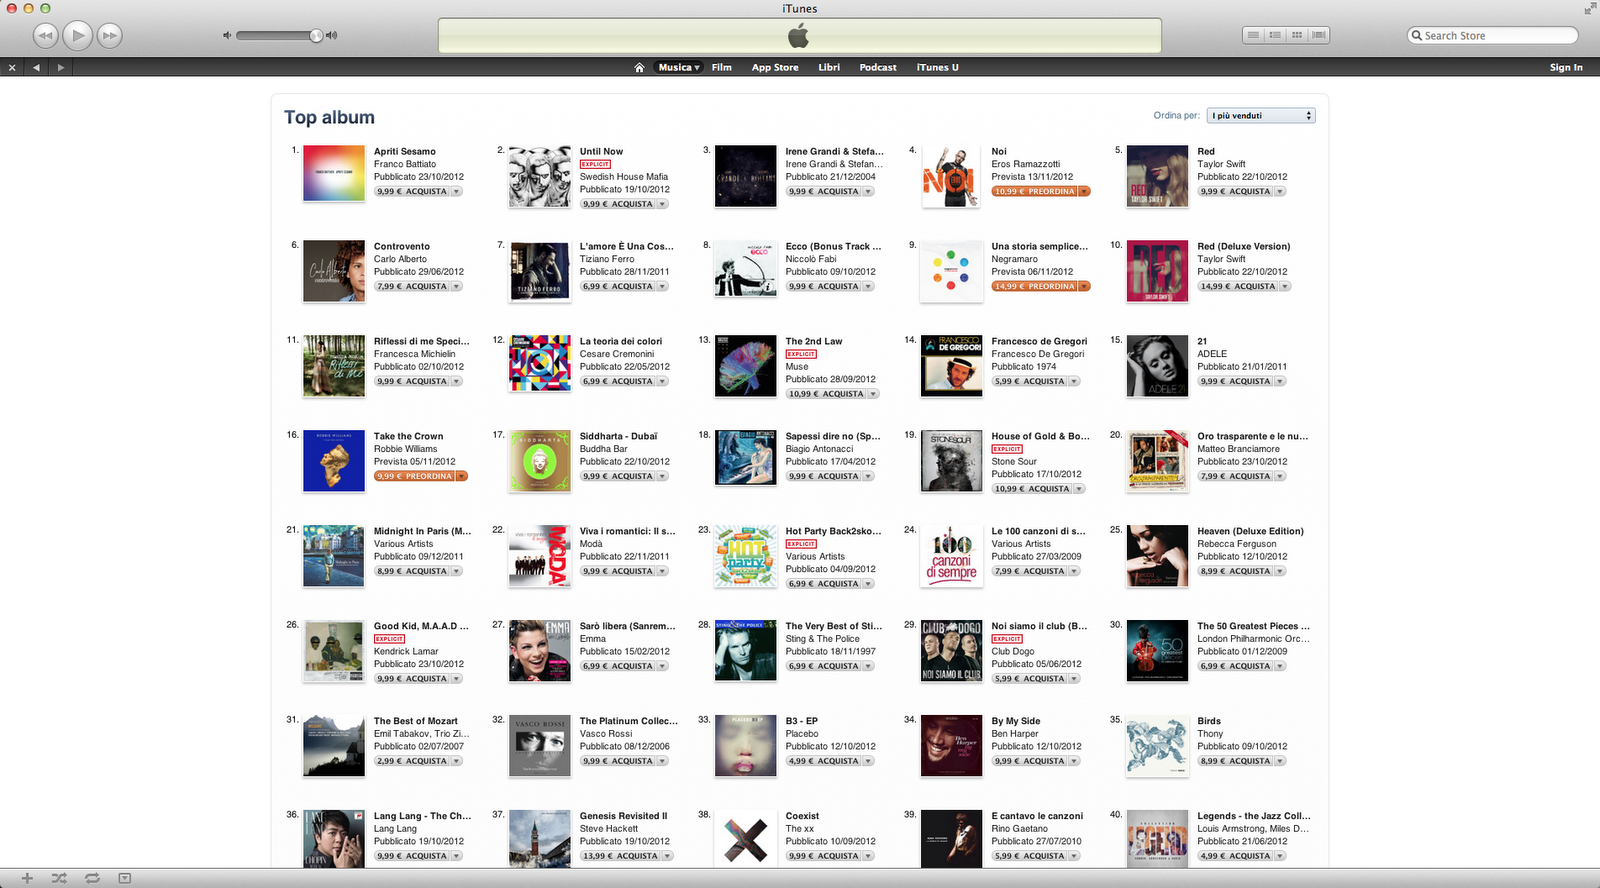This screenshot has width=1600, height=888.
Task: Click the next track fast-forward button
Action: click(109, 36)
